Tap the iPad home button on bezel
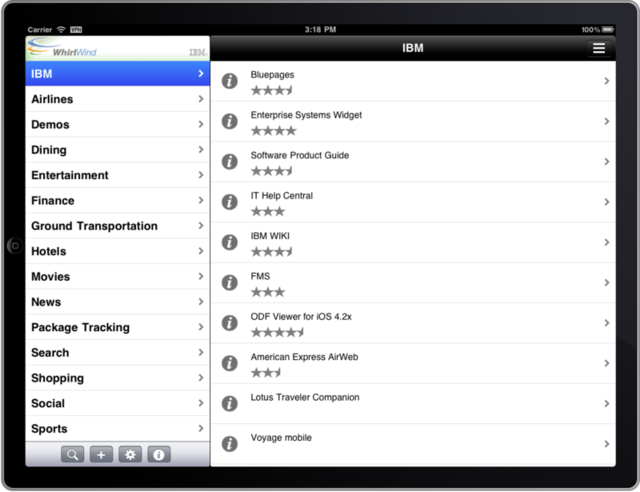This screenshot has height=492, width=640. 15,246
